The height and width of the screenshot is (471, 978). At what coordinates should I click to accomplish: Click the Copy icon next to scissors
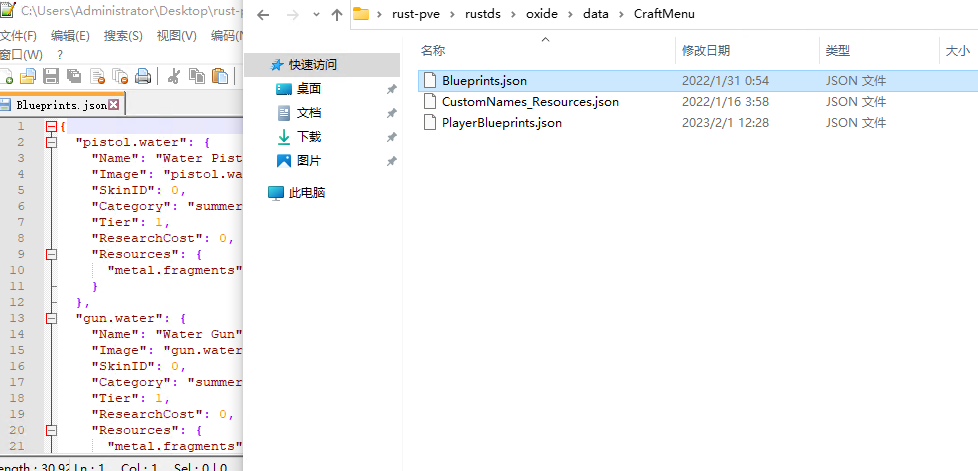pos(196,76)
